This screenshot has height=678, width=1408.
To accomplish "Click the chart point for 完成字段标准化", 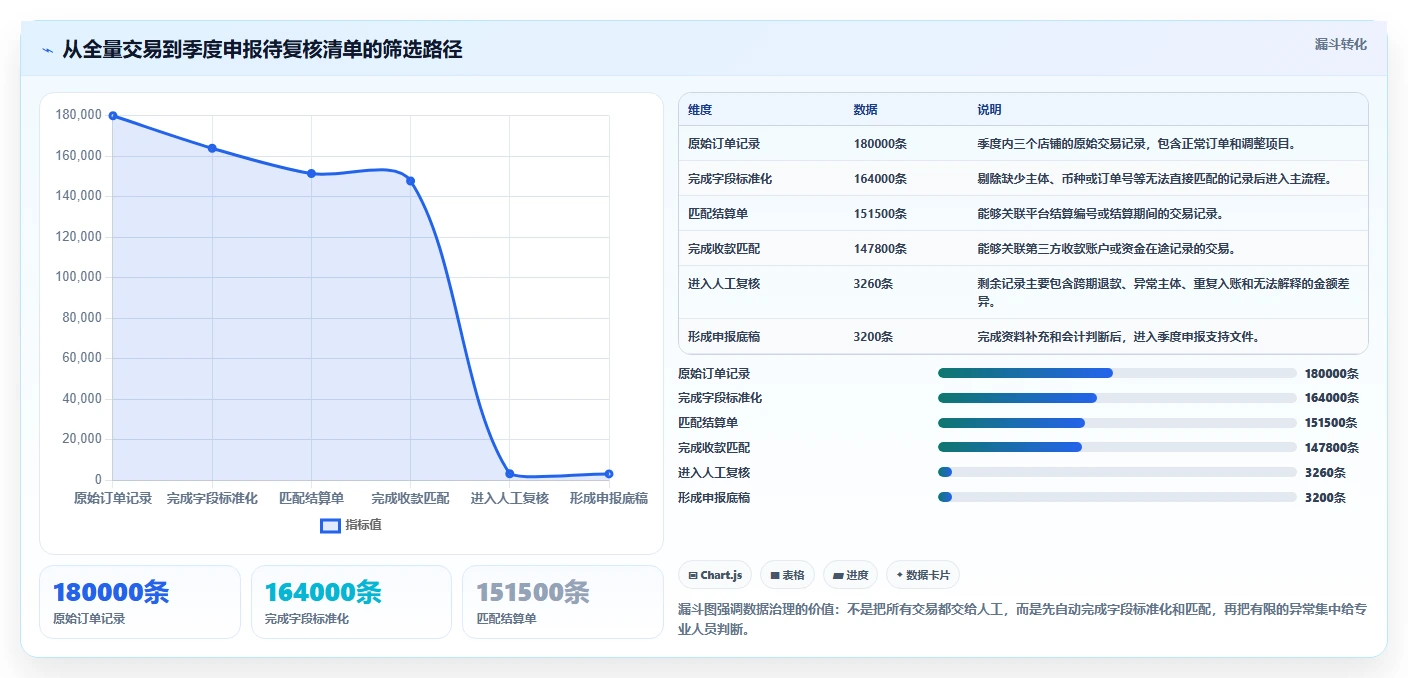I will click(212, 148).
